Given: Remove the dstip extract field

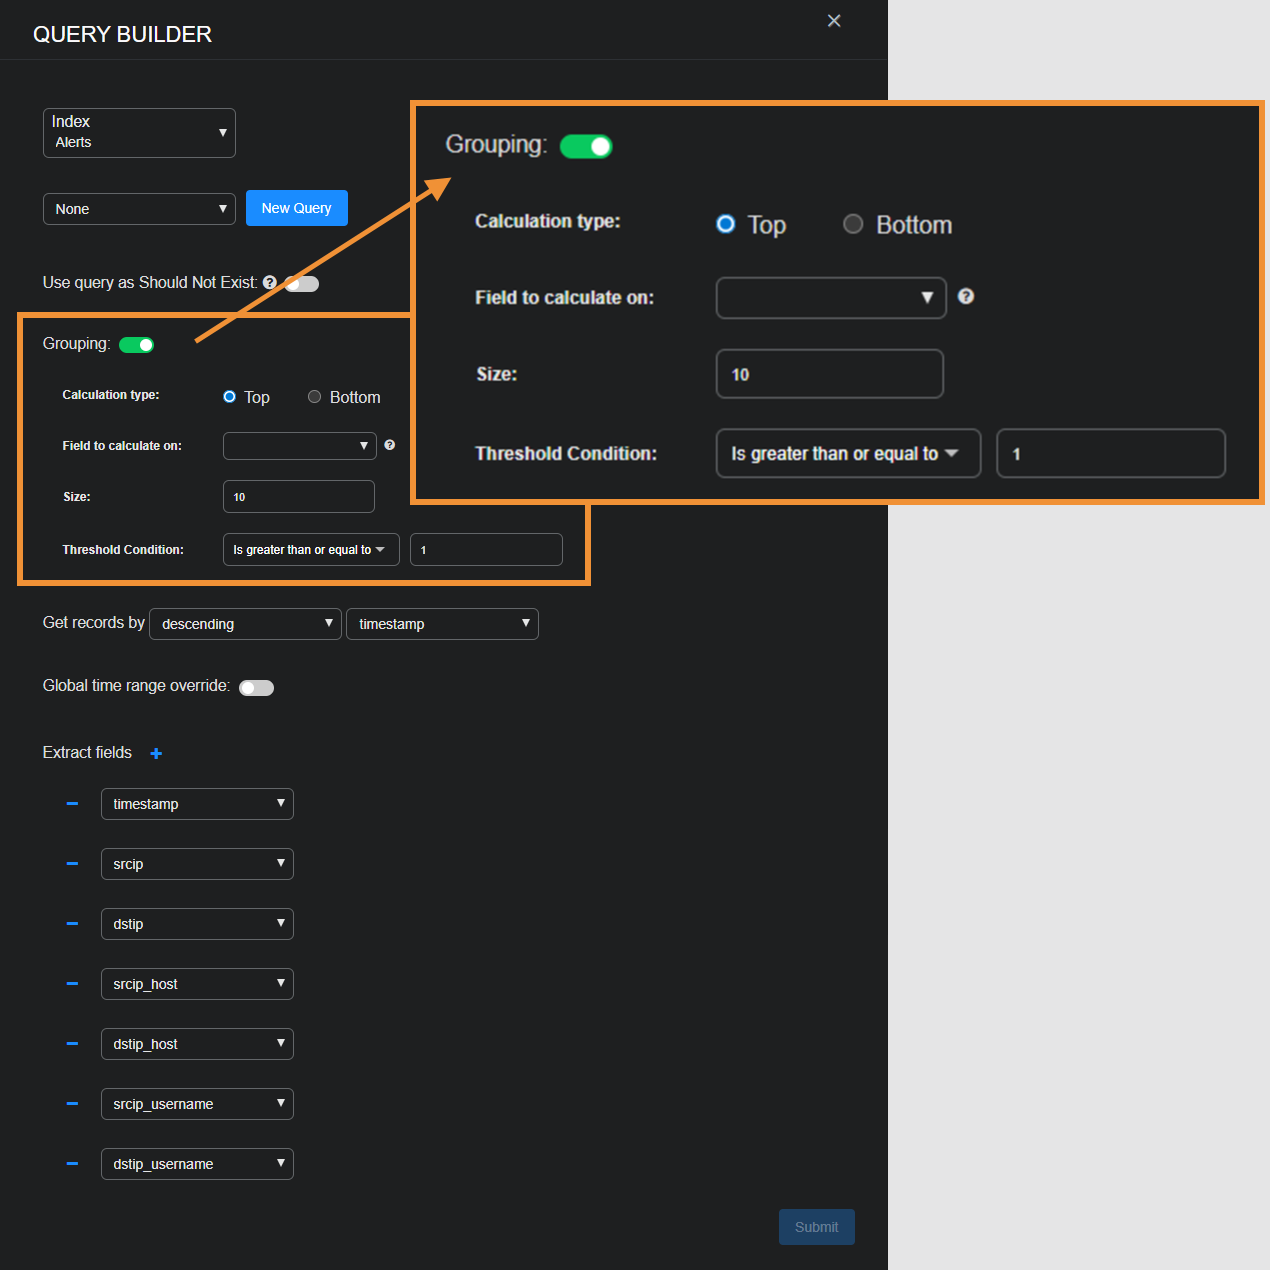Looking at the screenshot, I should click(x=71, y=924).
